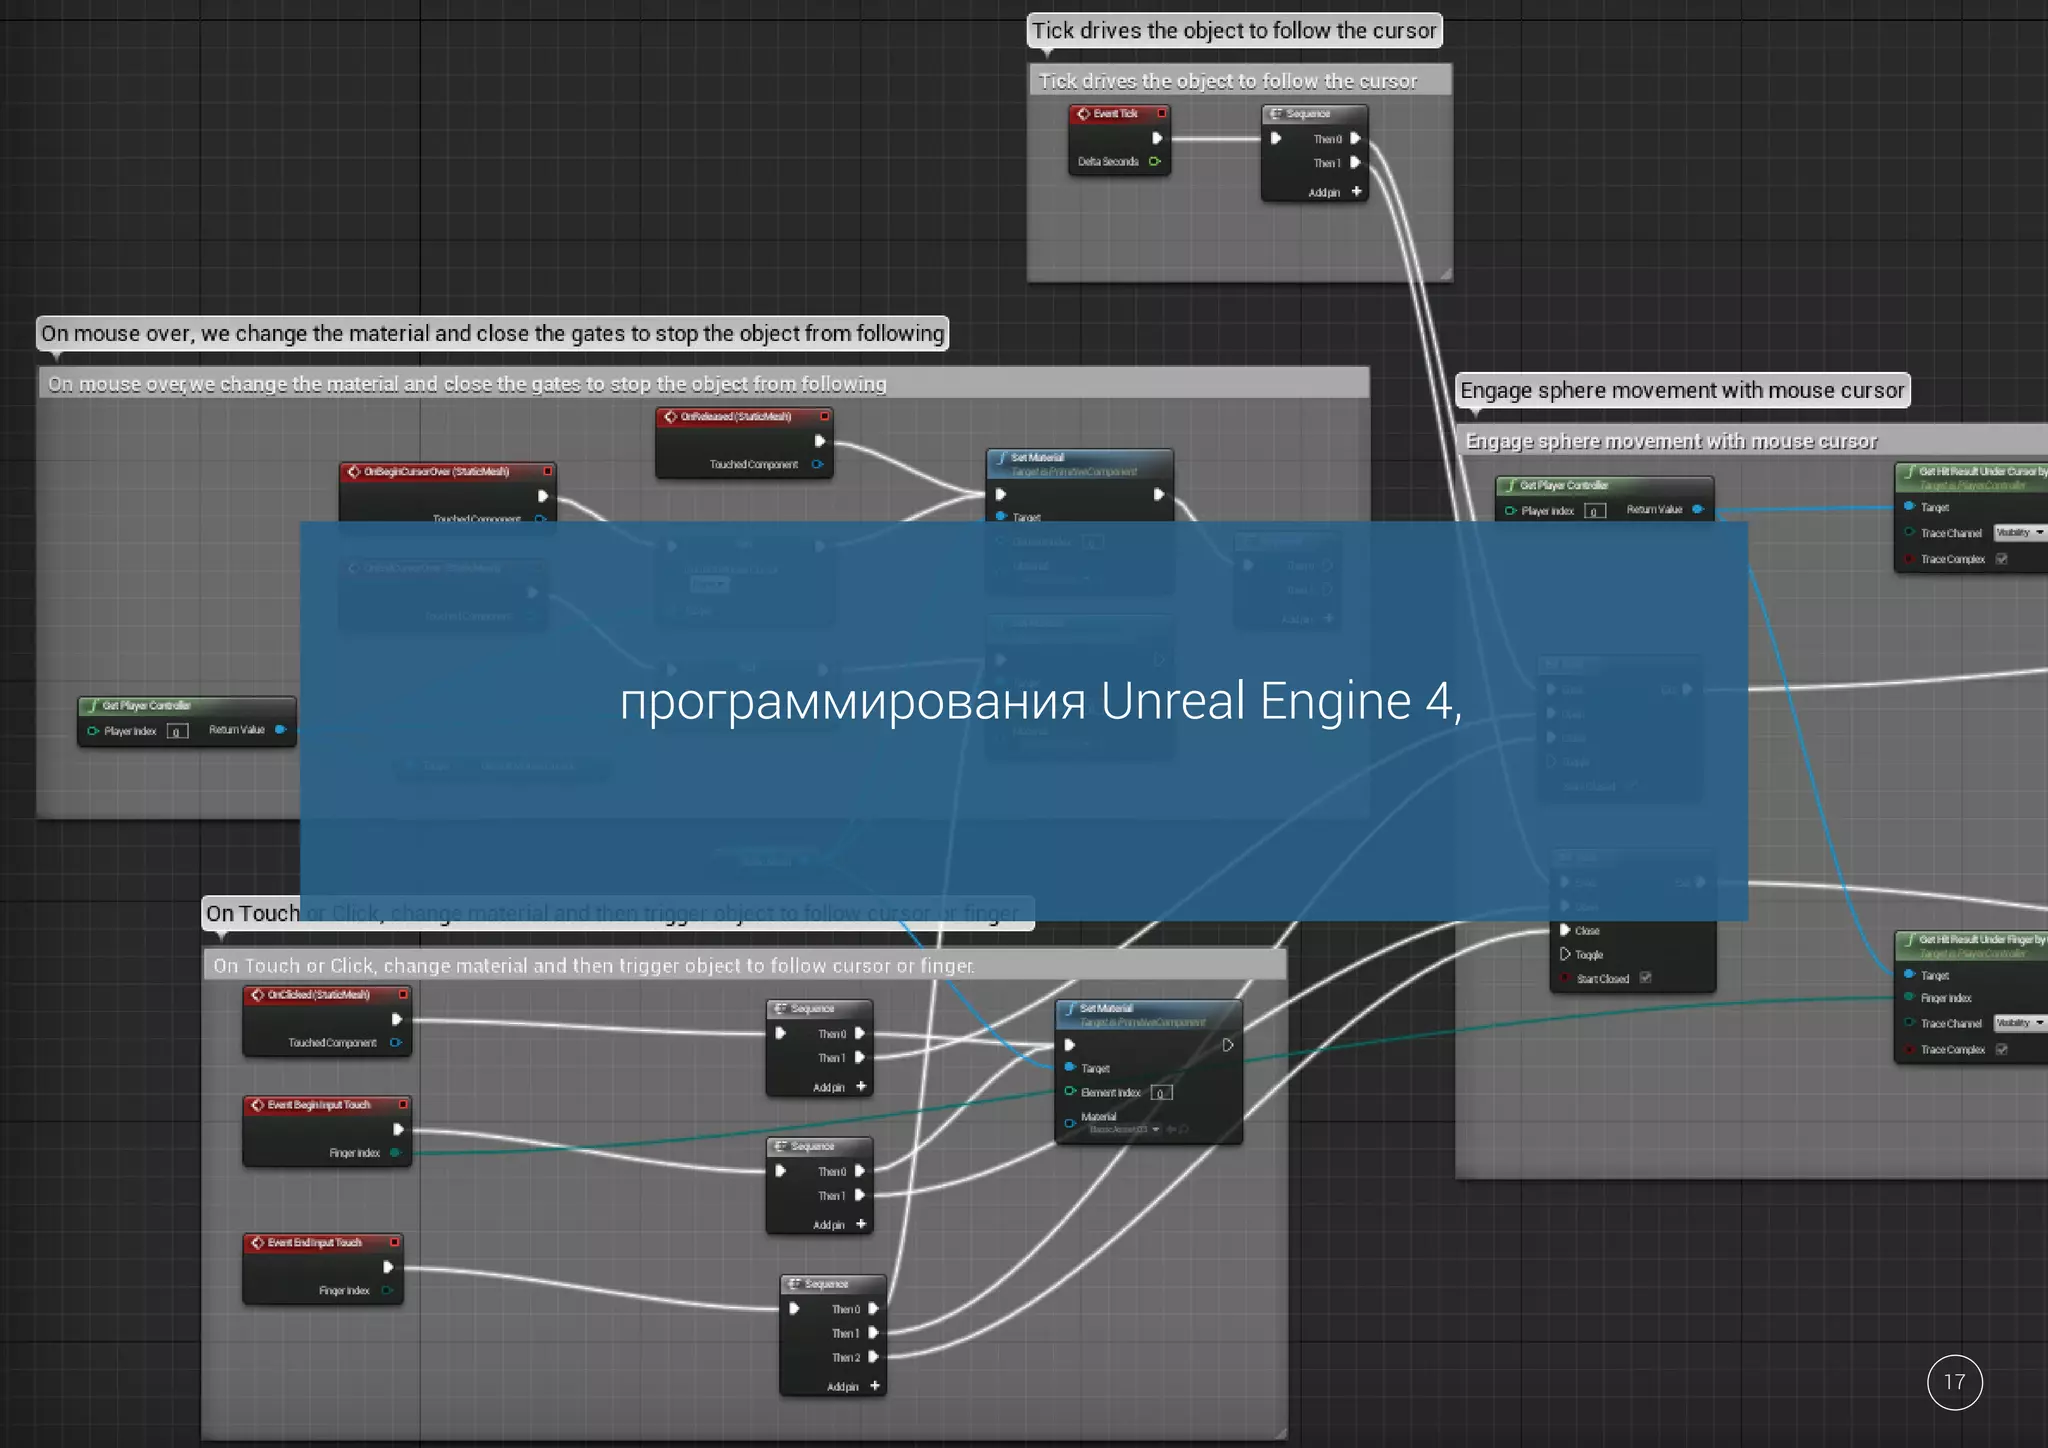Click the Then 2 output pin on Sequence
Viewport: 2048px width, 1448px height.
coord(874,1357)
